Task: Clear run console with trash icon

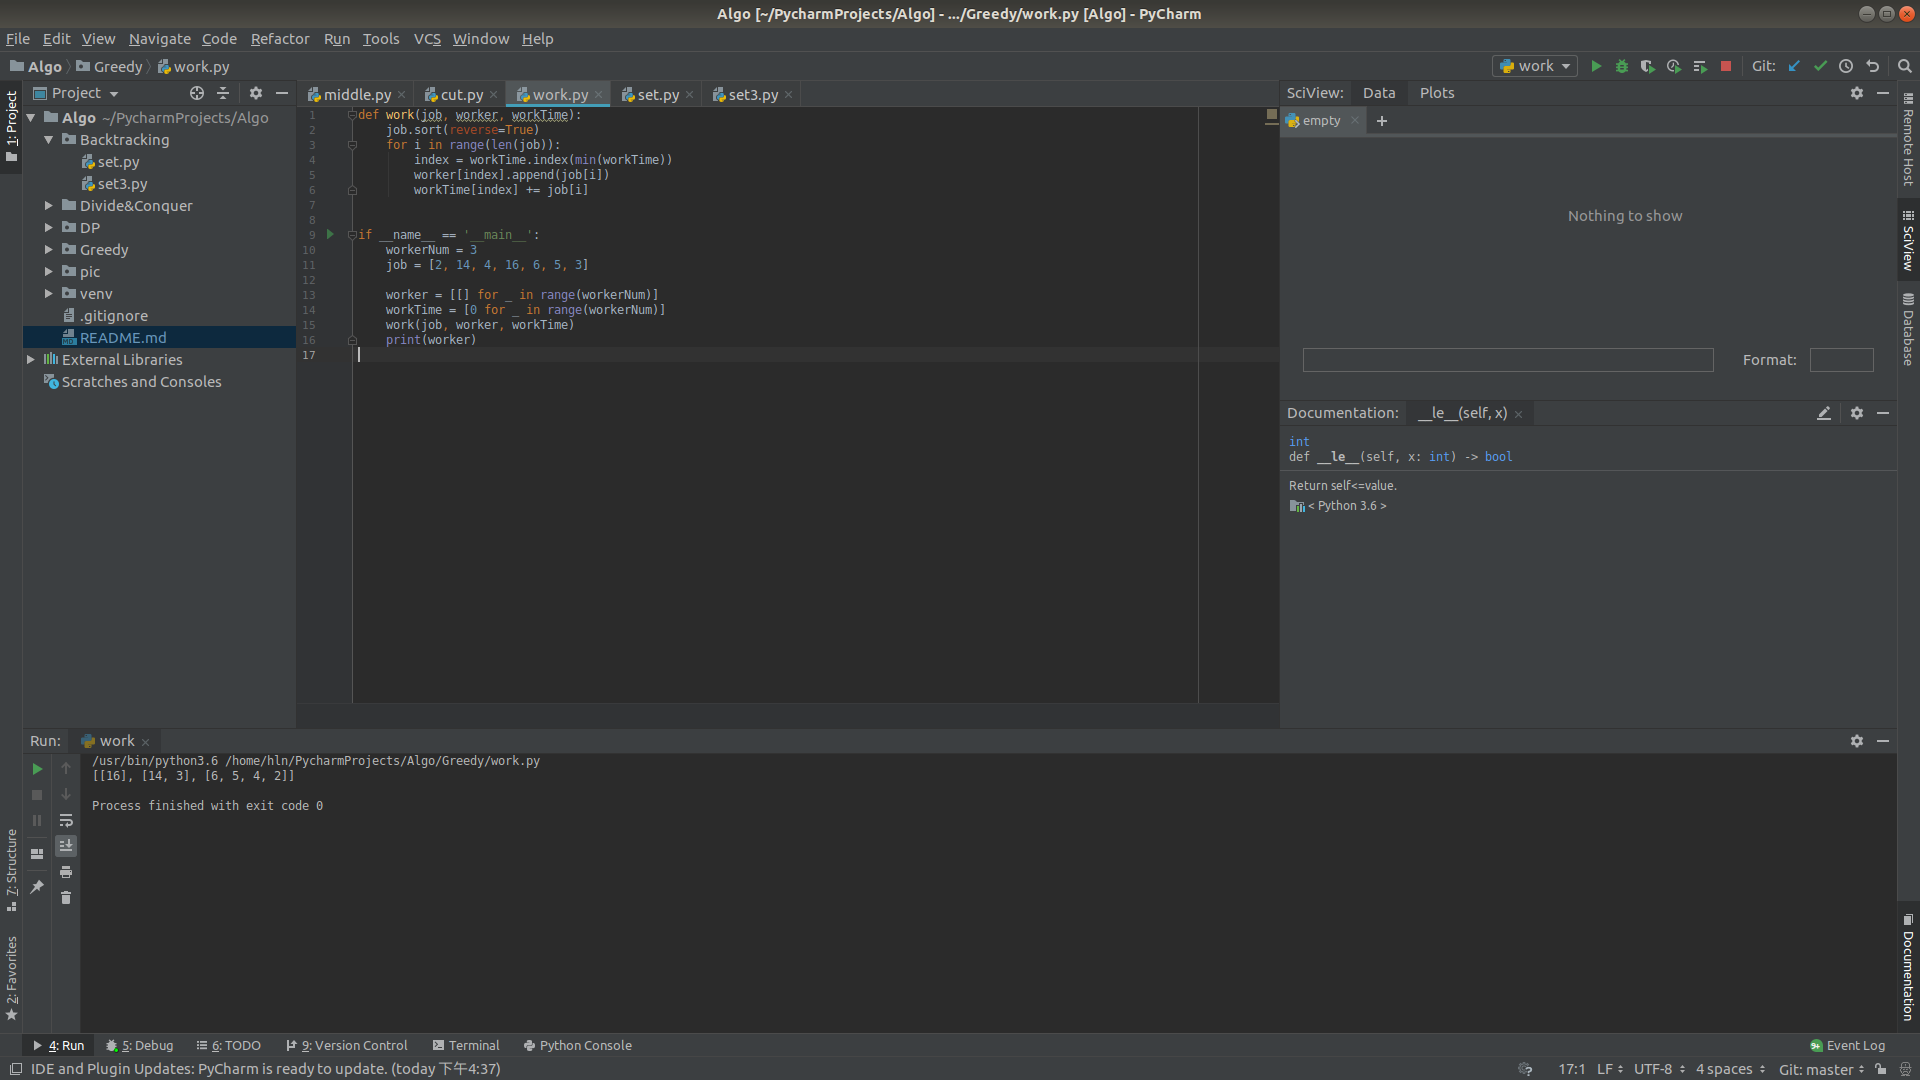Action: [x=66, y=898]
